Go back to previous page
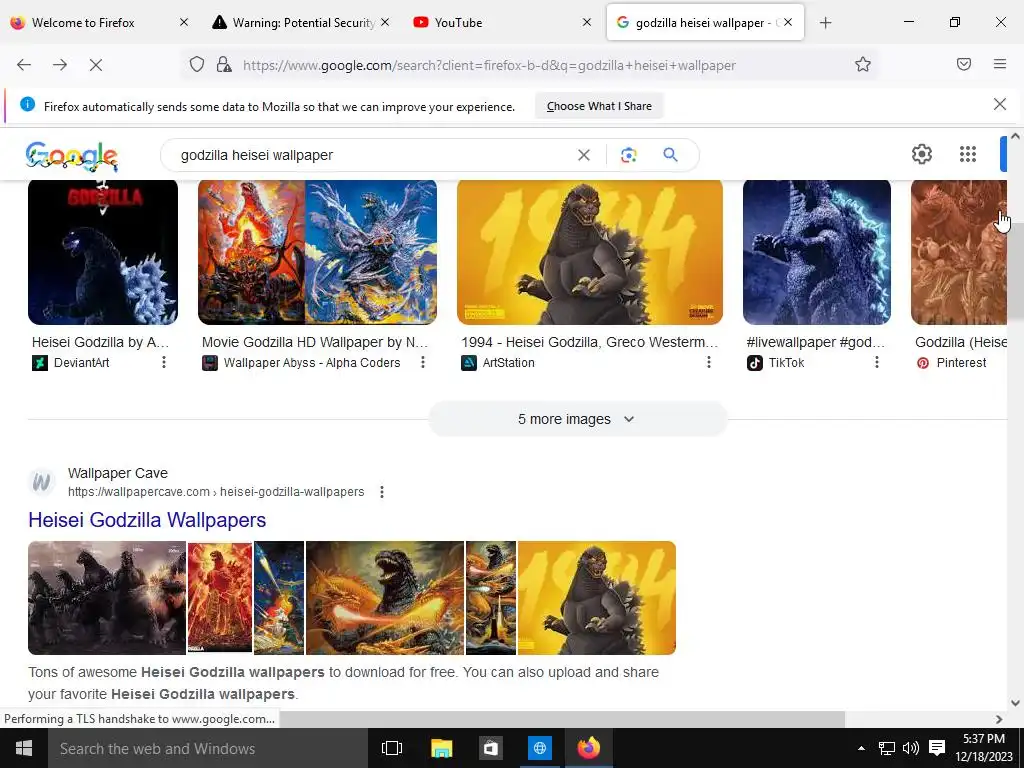 (24, 65)
